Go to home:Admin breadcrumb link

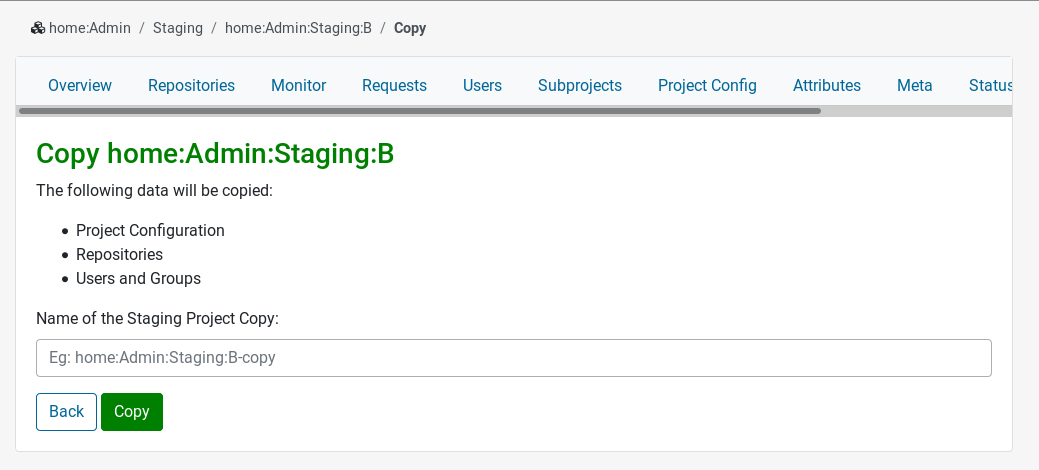[x=90, y=28]
